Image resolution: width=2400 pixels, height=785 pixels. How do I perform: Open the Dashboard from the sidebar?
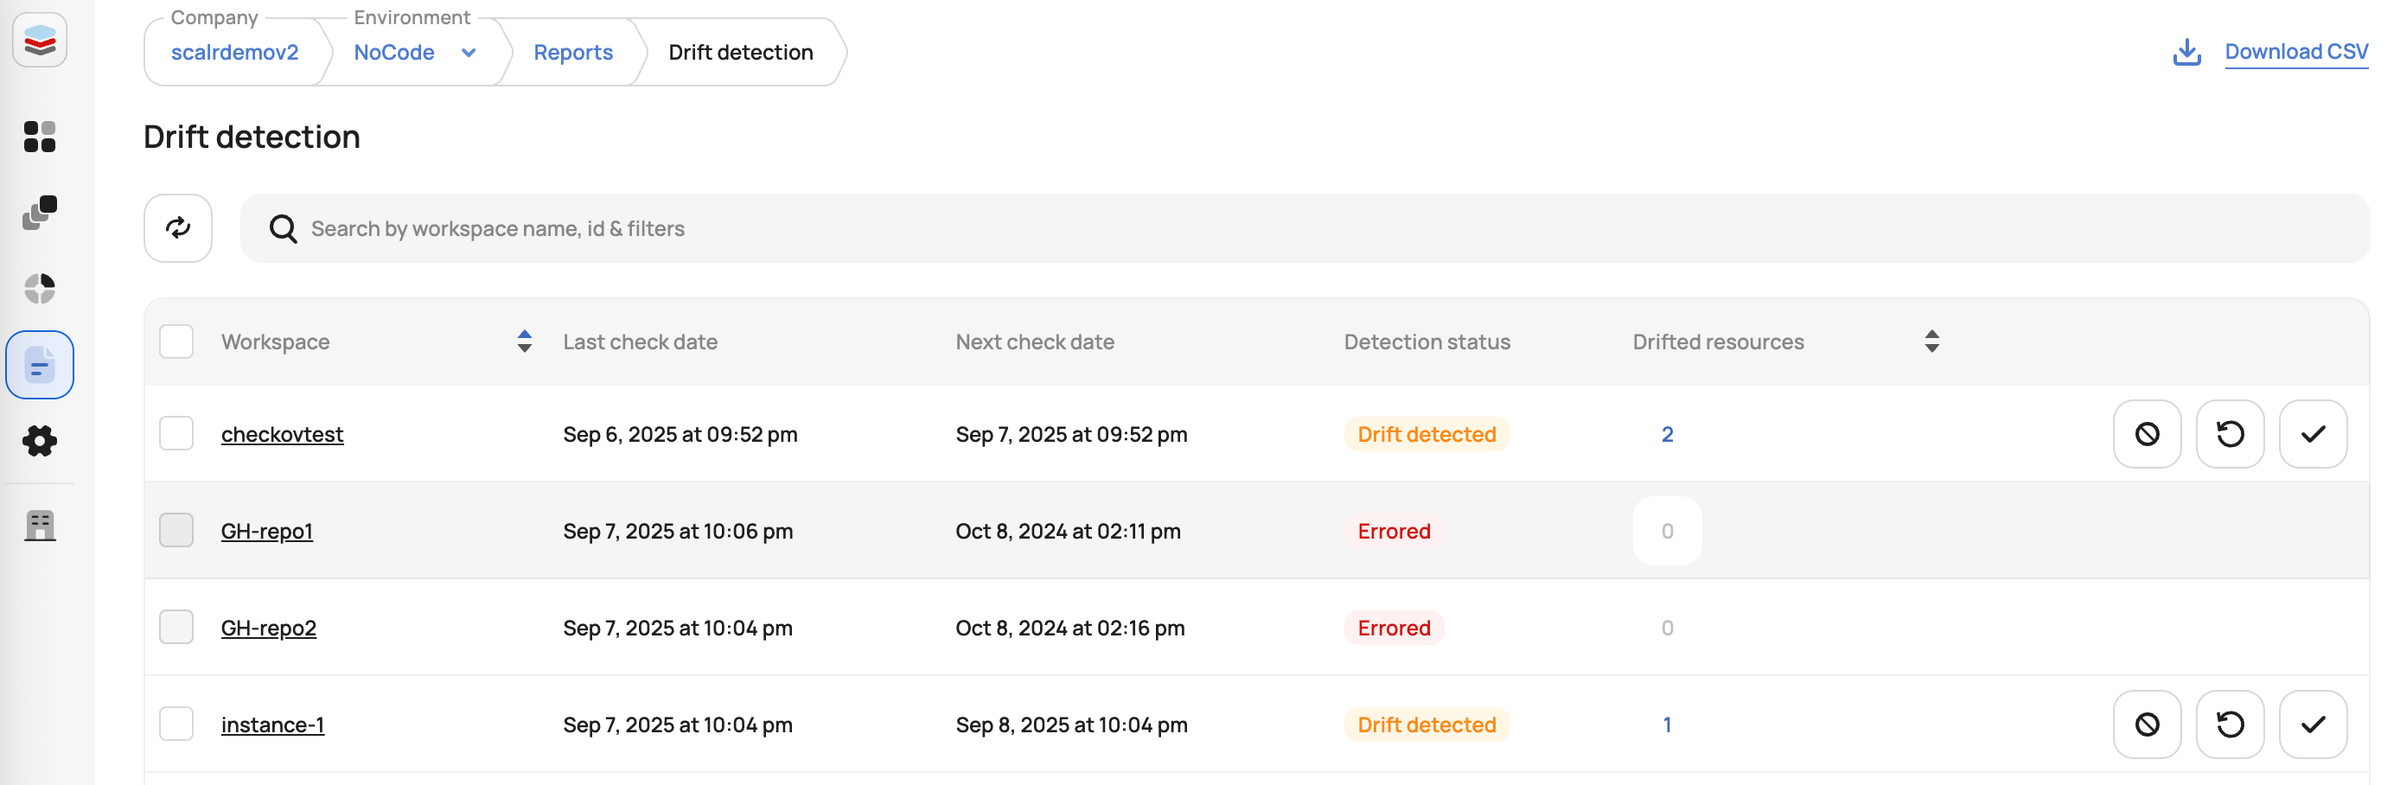tap(40, 138)
